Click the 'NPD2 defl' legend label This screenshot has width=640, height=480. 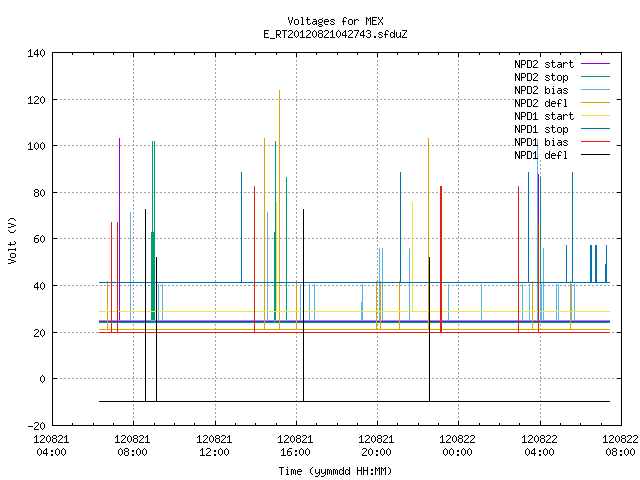[541, 103]
